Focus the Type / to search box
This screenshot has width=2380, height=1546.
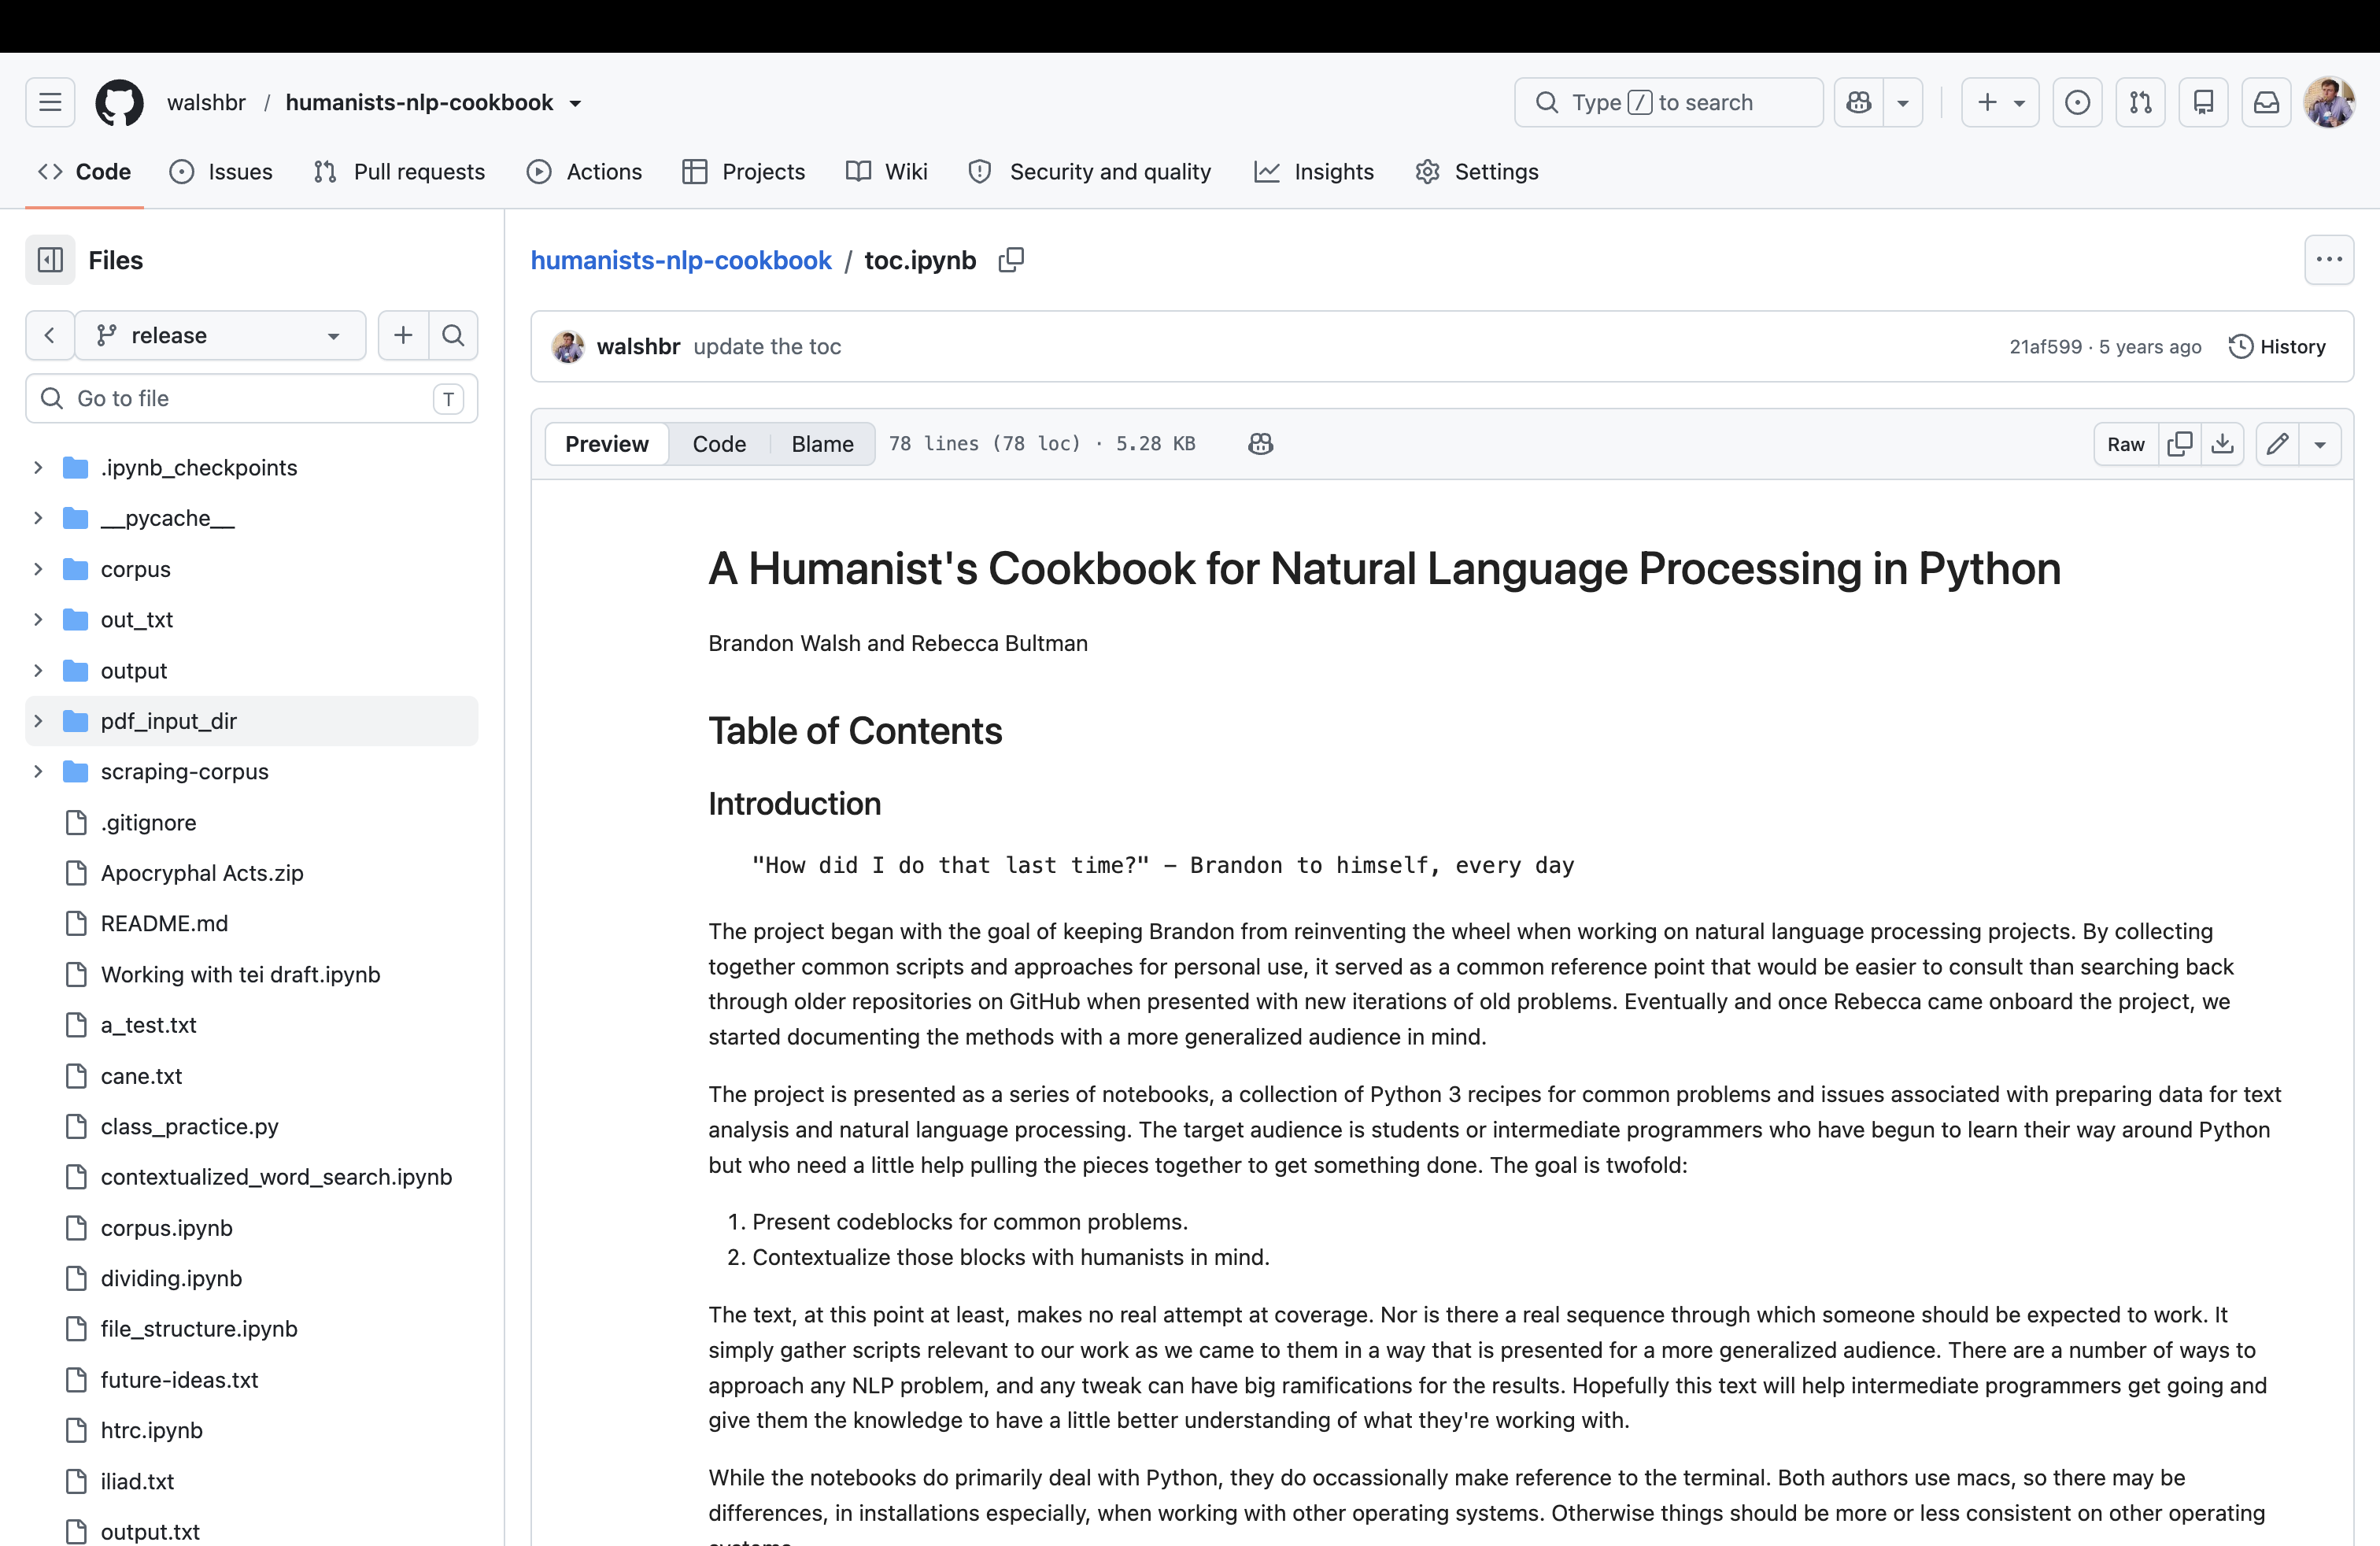click(1668, 102)
